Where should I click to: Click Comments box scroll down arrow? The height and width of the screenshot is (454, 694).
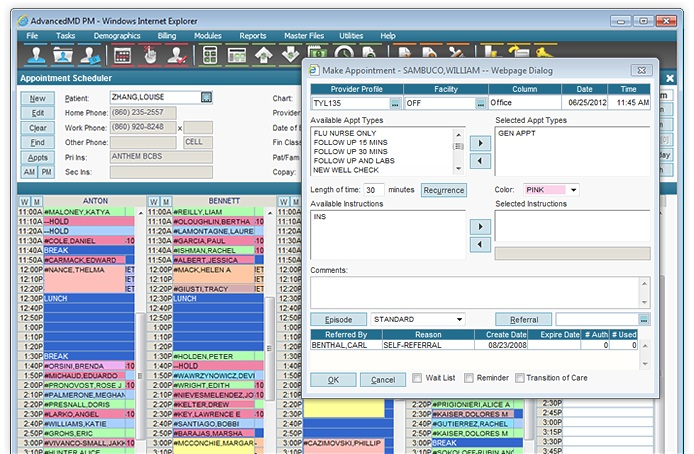pos(644,302)
